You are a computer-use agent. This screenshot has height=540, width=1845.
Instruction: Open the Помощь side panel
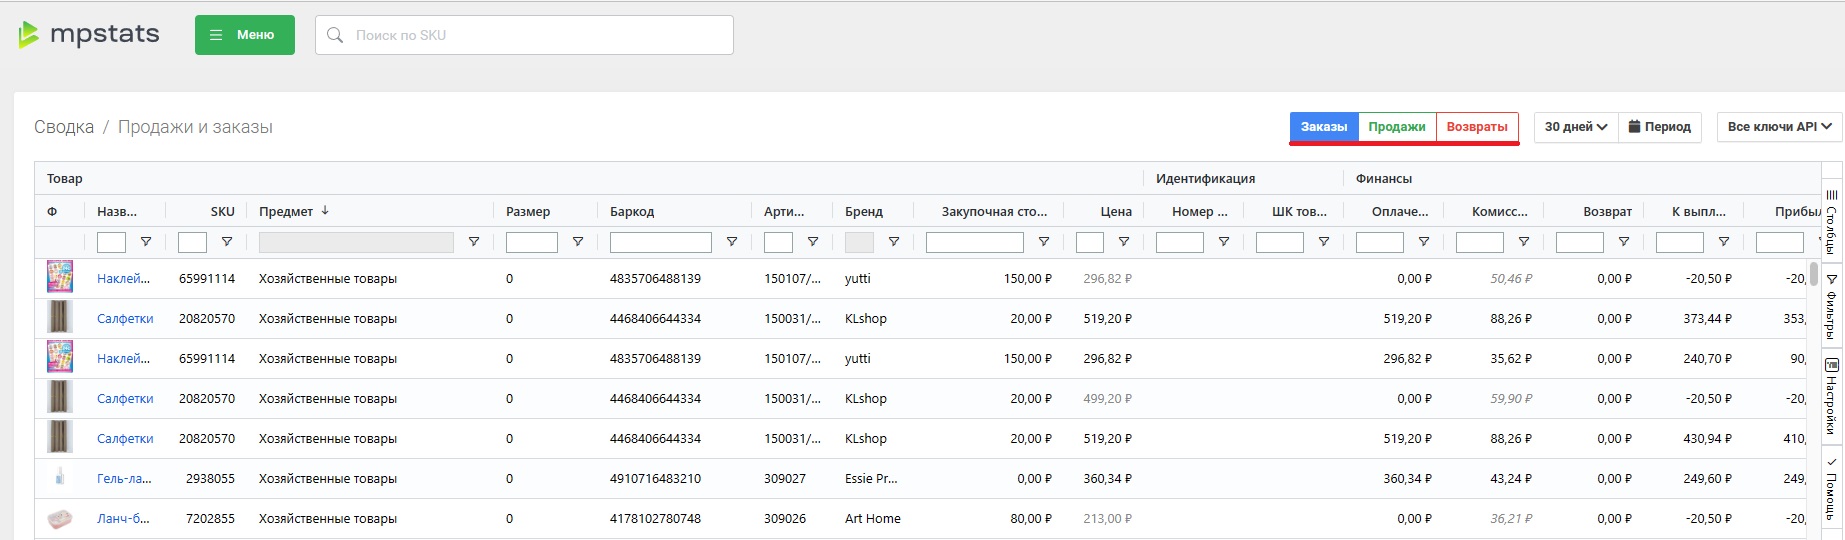pyautogui.click(x=1832, y=490)
